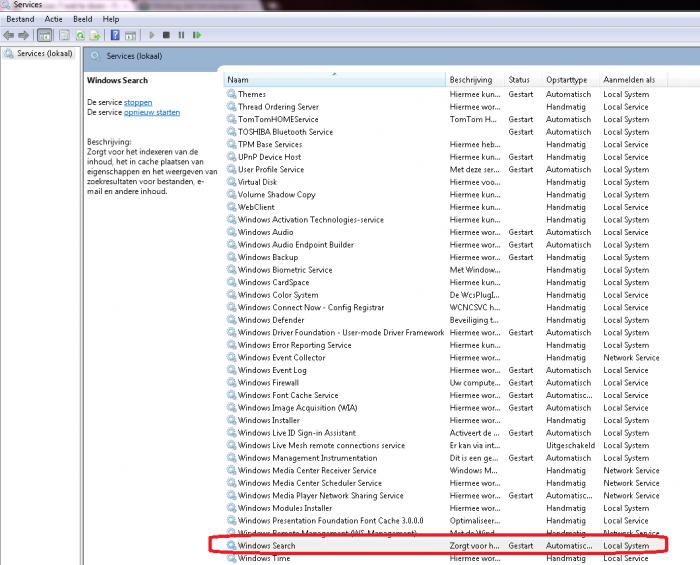The height and width of the screenshot is (565, 700).
Task: Sort by the Naam column header
Action: coord(334,79)
